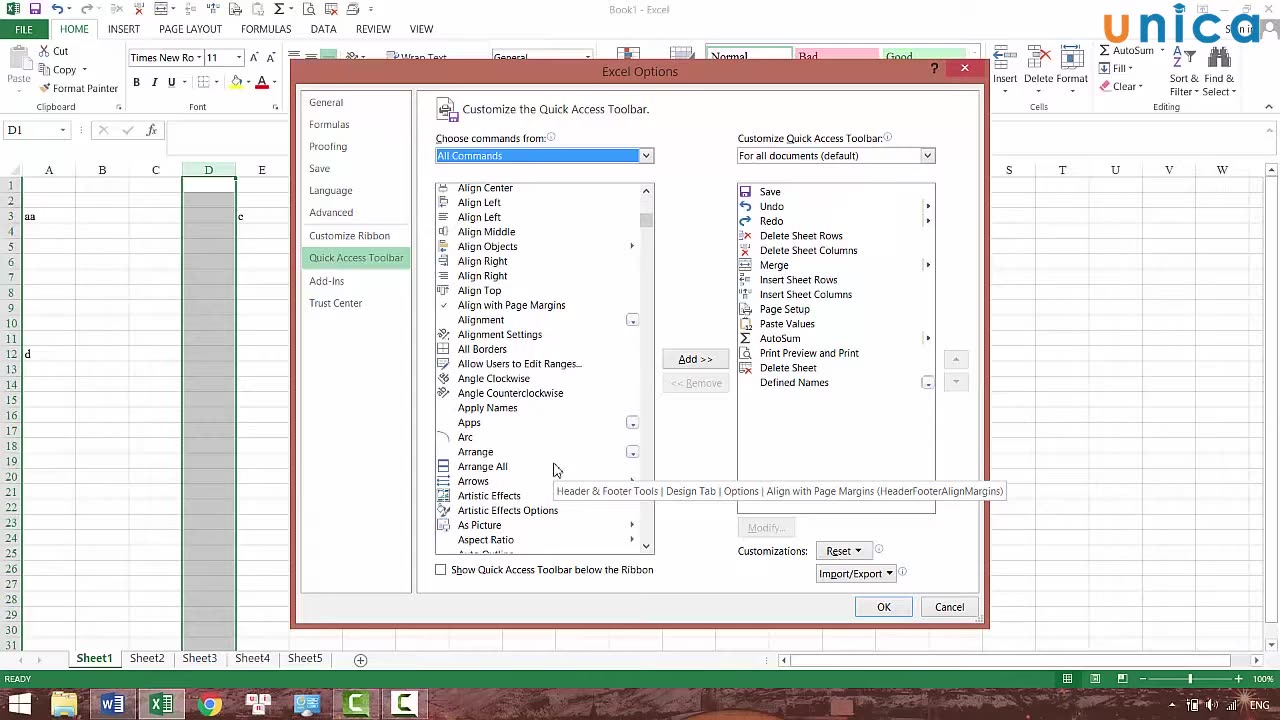Open the font name dropdown
The height and width of the screenshot is (720, 1280).
(199, 58)
